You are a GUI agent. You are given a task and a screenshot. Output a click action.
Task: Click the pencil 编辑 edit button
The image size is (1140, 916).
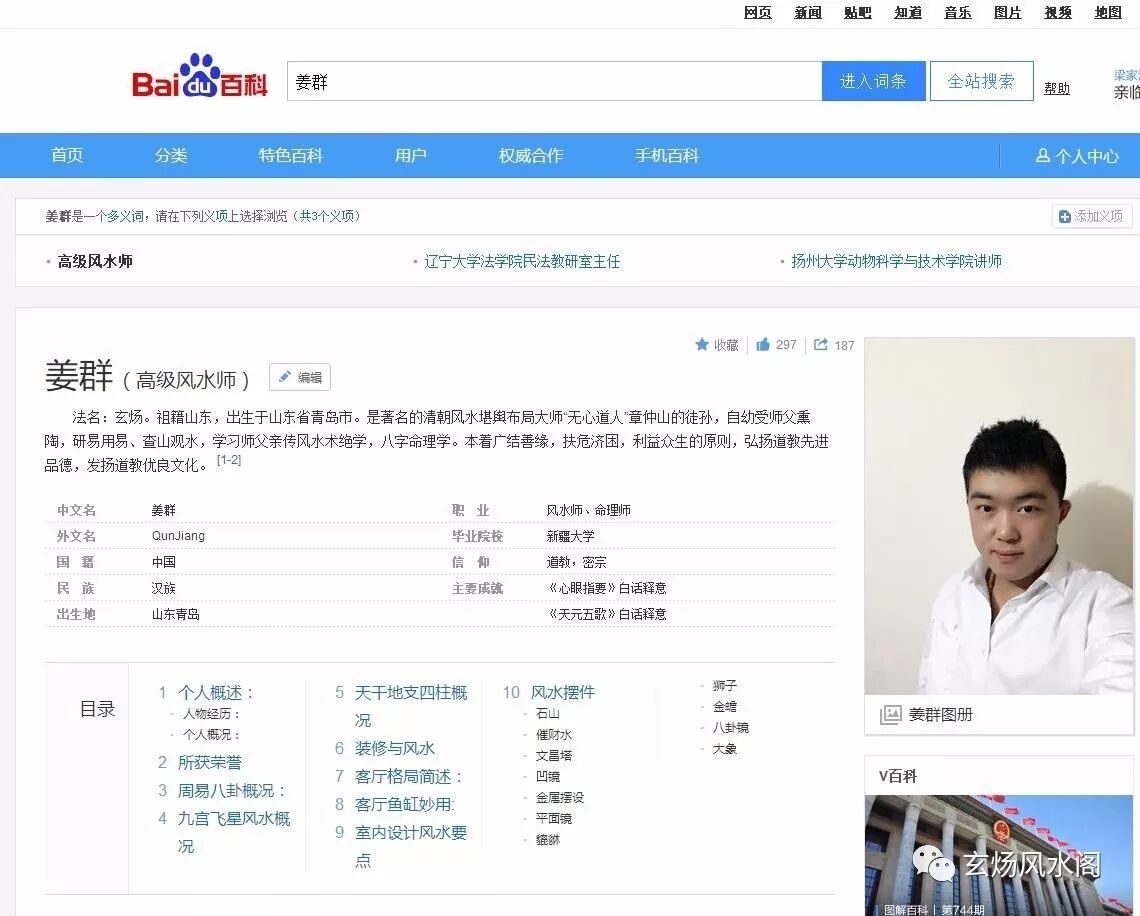tap(300, 377)
